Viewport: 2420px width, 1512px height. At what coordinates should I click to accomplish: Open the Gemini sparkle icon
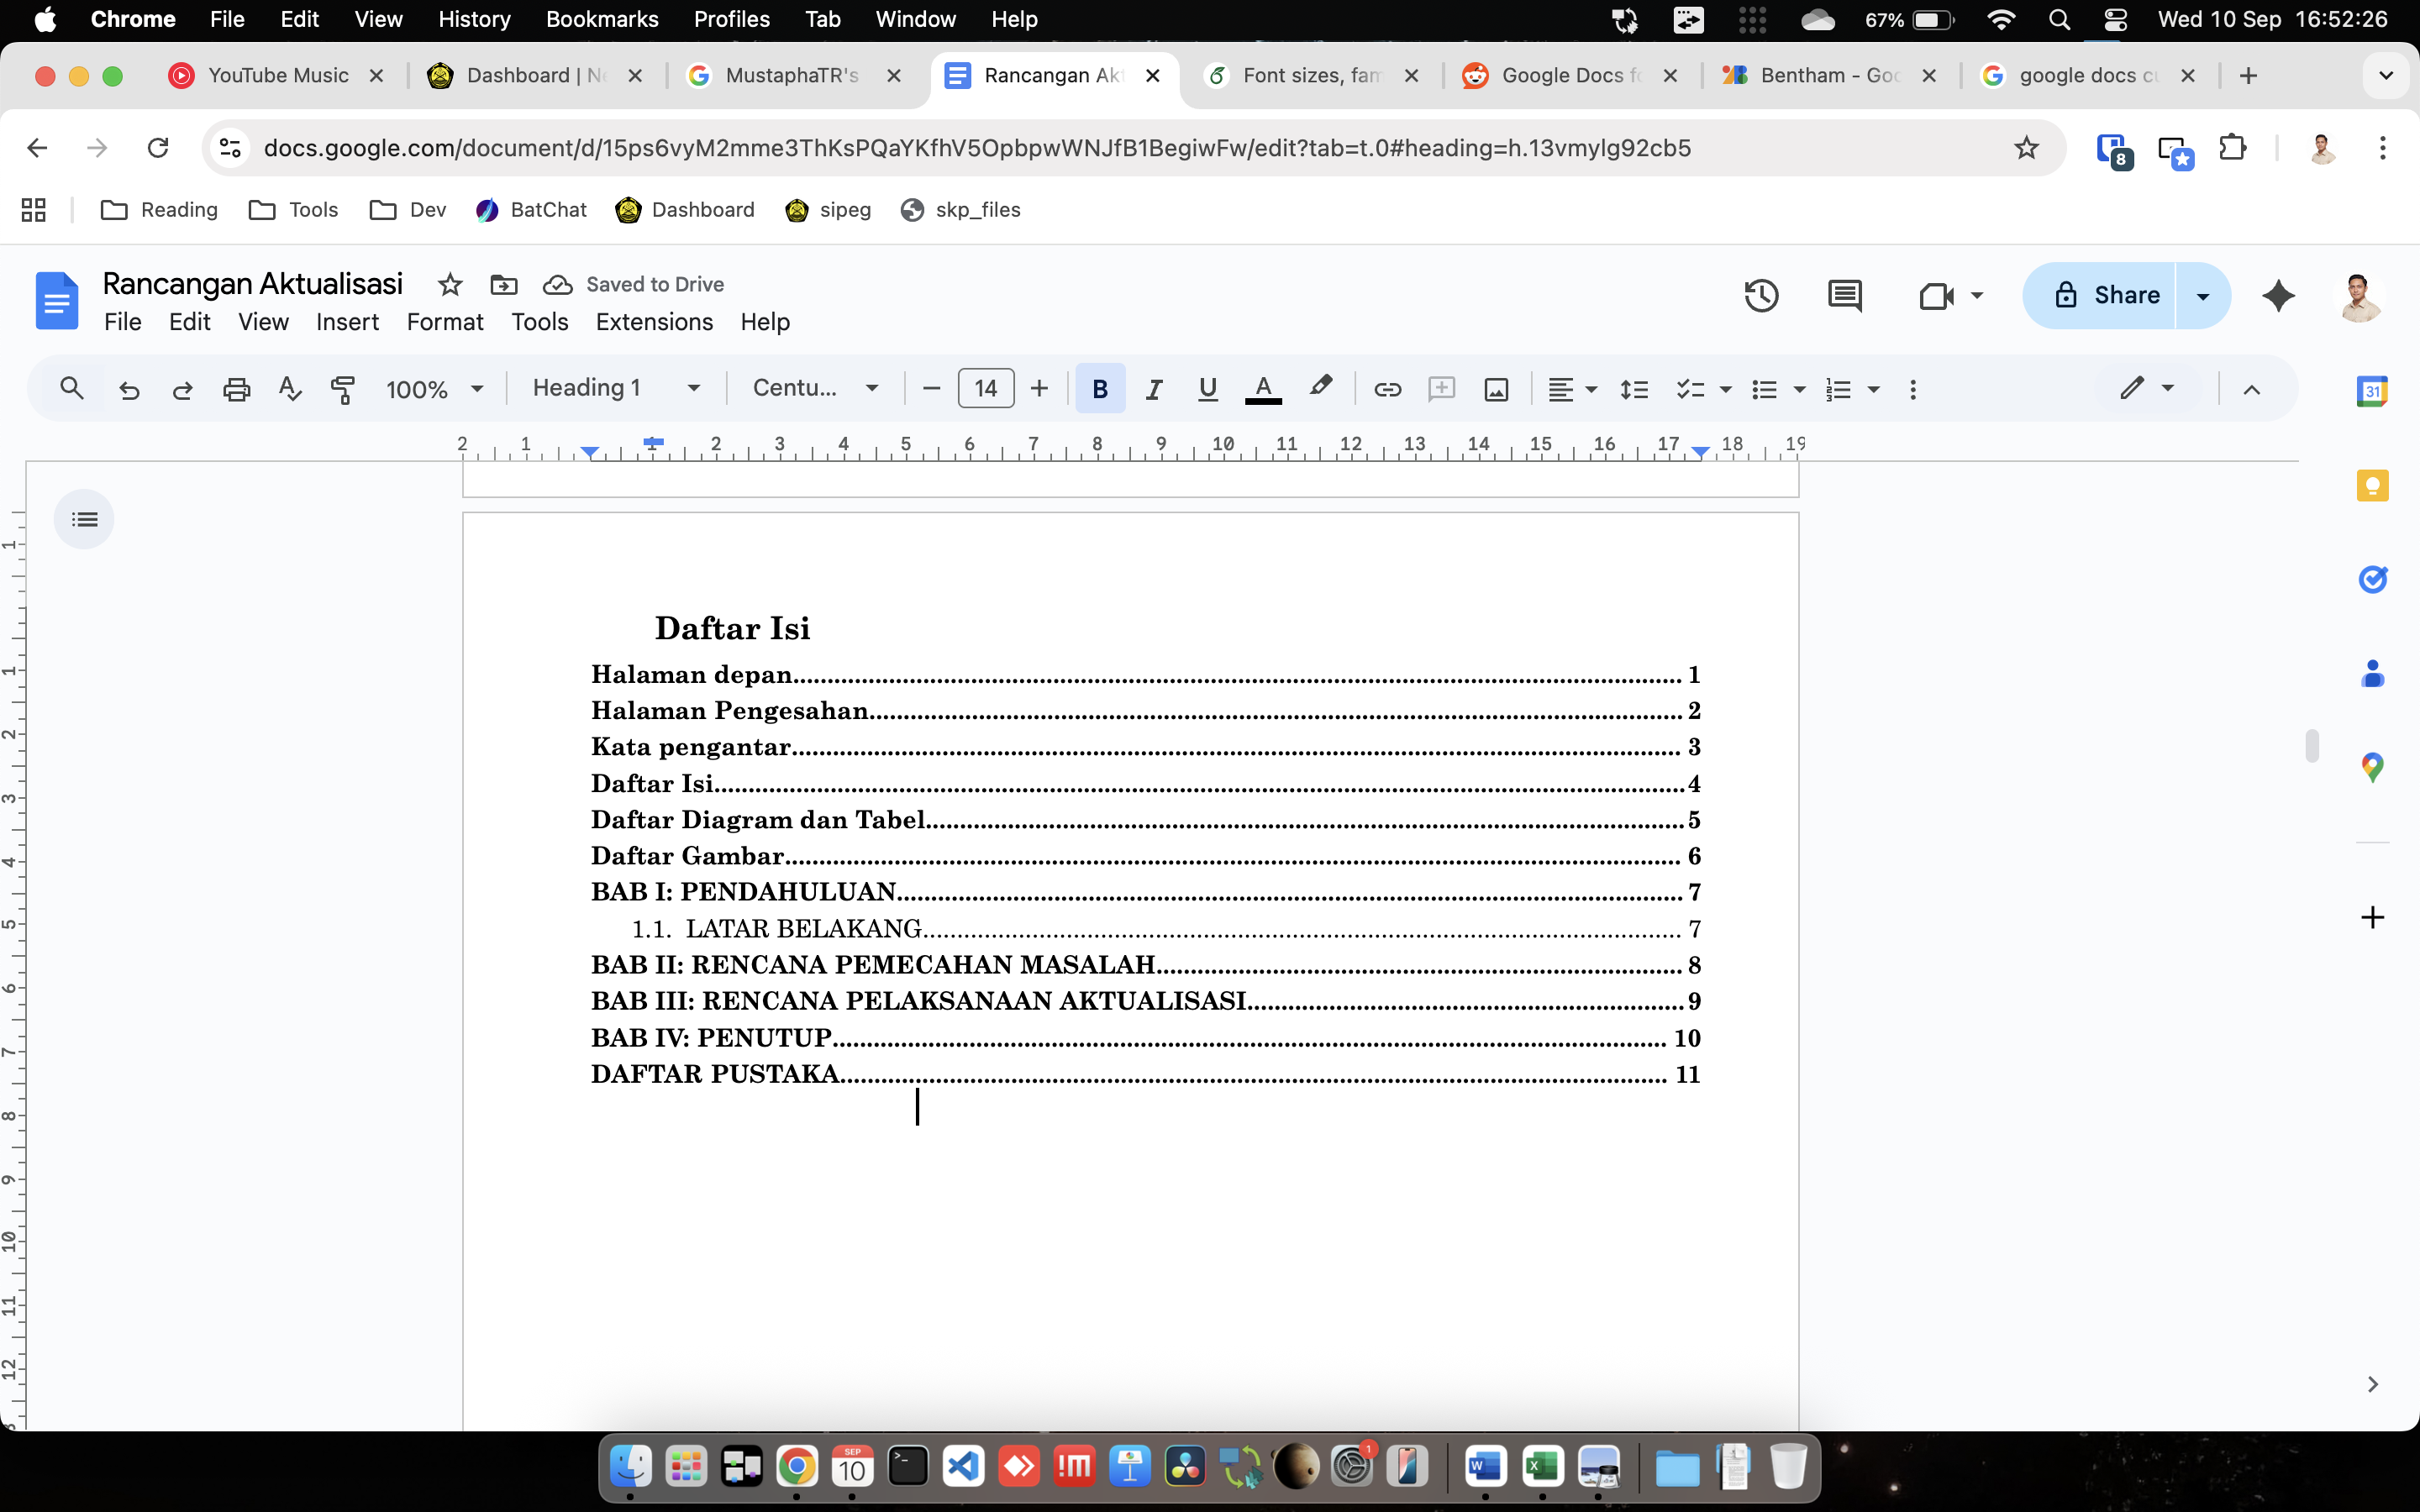pos(2278,296)
